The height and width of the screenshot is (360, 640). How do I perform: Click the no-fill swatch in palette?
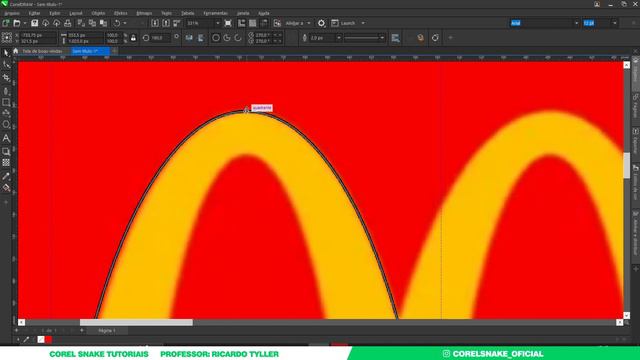[41, 339]
